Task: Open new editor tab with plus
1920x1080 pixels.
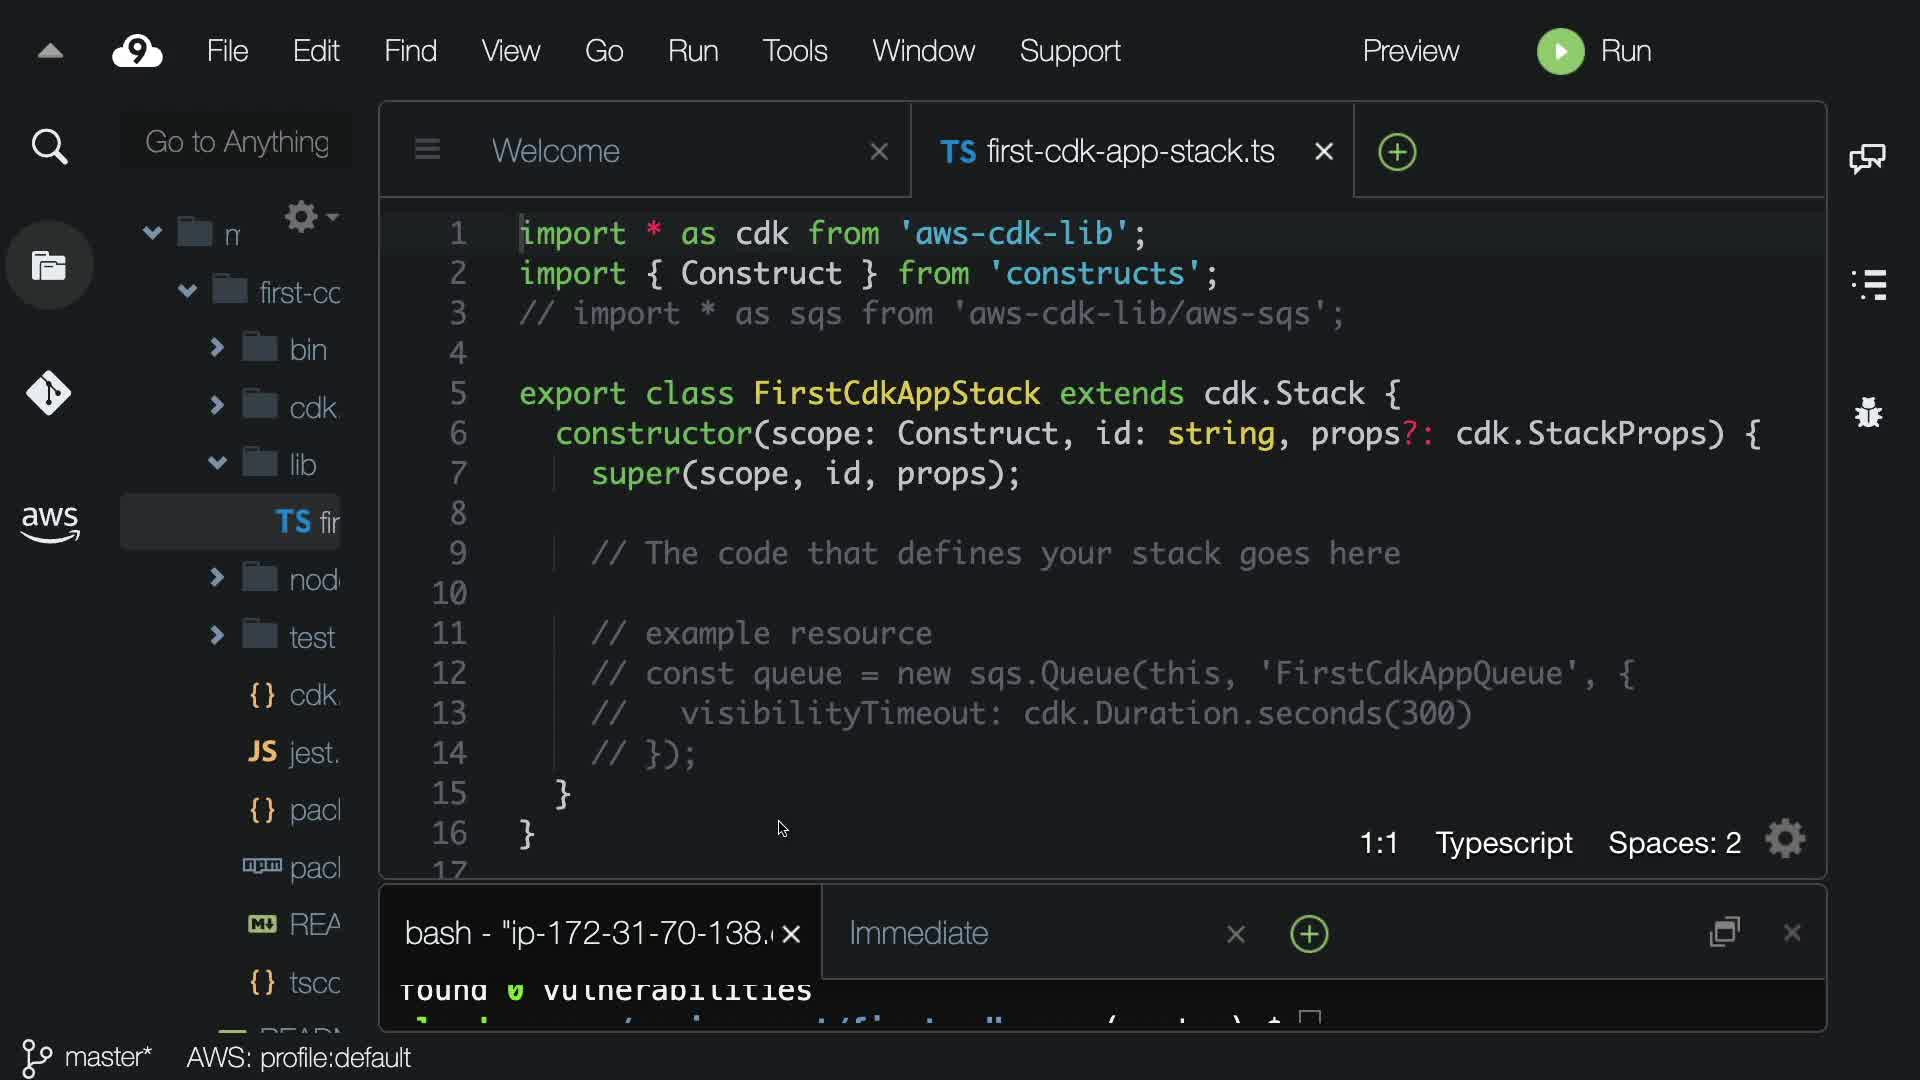Action: click(1397, 152)
